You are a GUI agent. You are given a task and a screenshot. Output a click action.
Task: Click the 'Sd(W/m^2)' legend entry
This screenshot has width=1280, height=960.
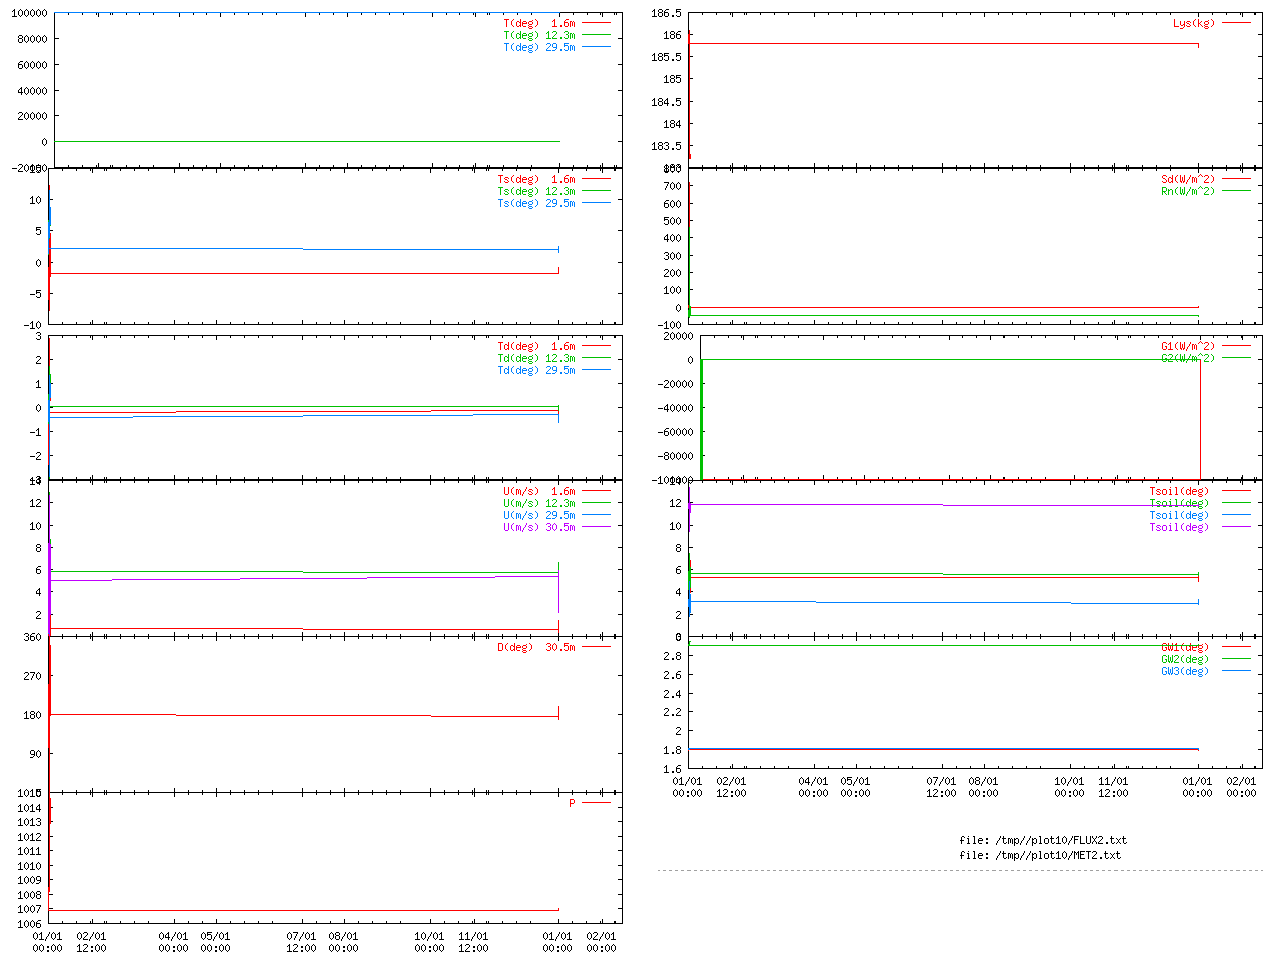point(1188,180)
